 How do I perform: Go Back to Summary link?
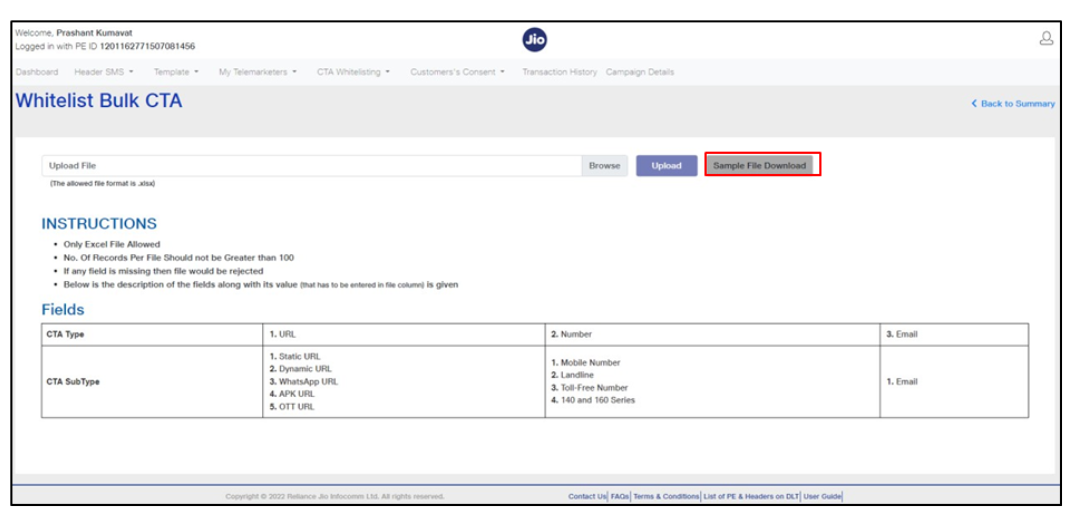point(1013,103)
